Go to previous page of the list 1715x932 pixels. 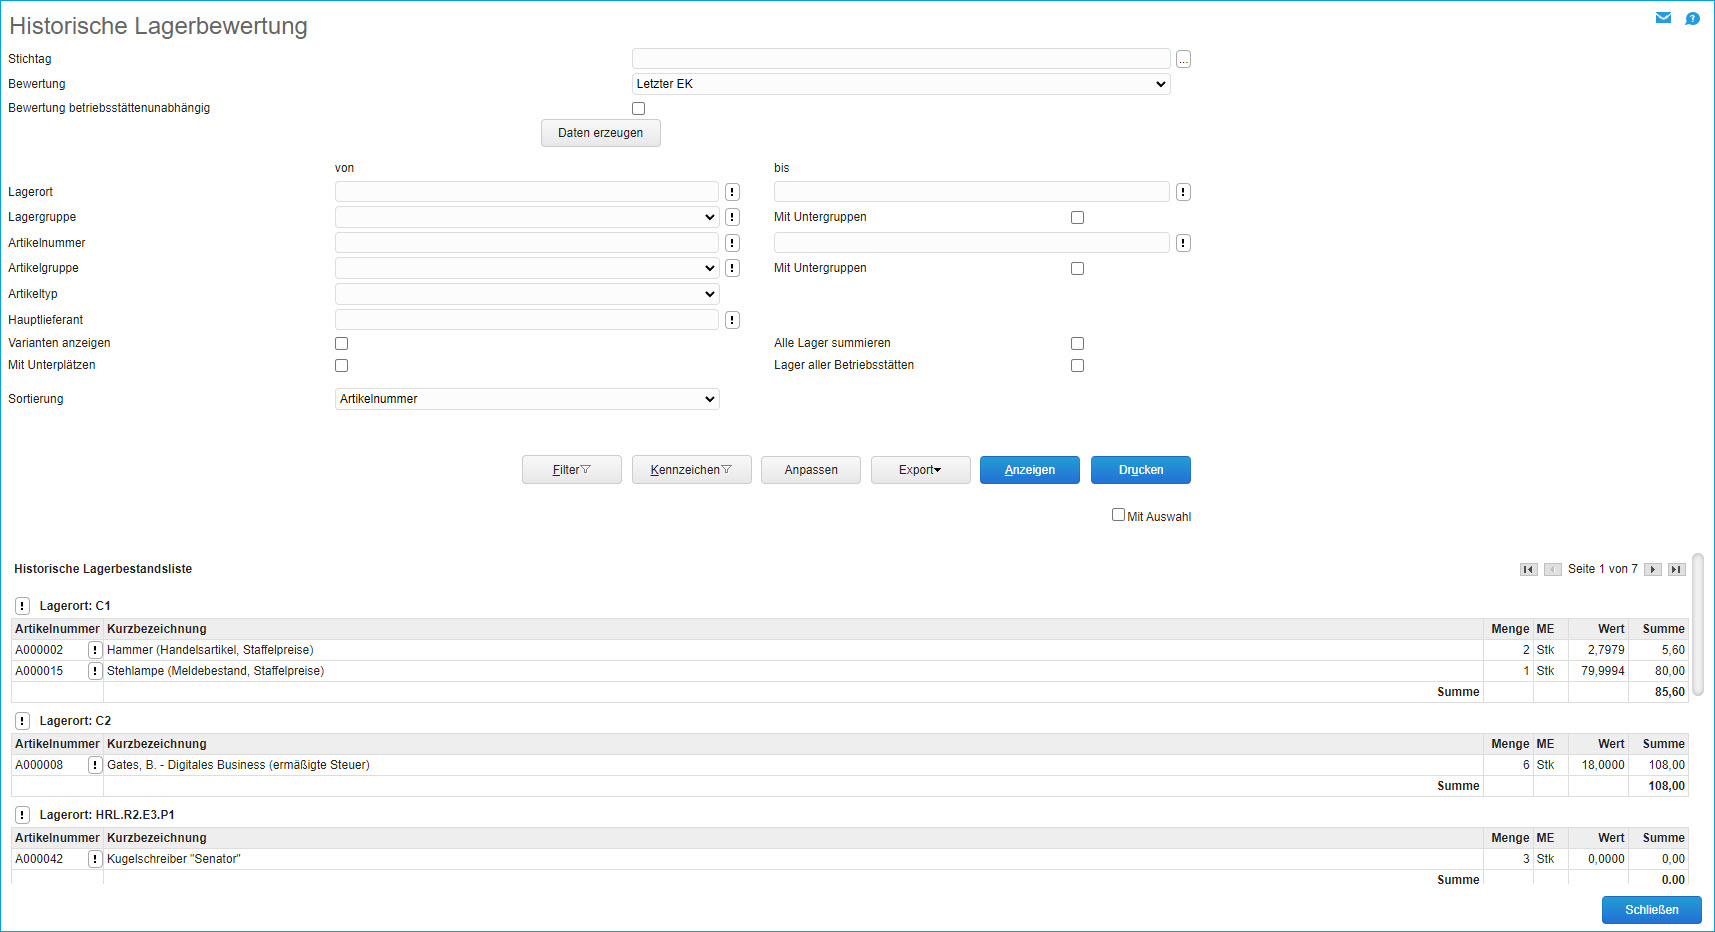pyautogui.click(x=1553, y=569)
